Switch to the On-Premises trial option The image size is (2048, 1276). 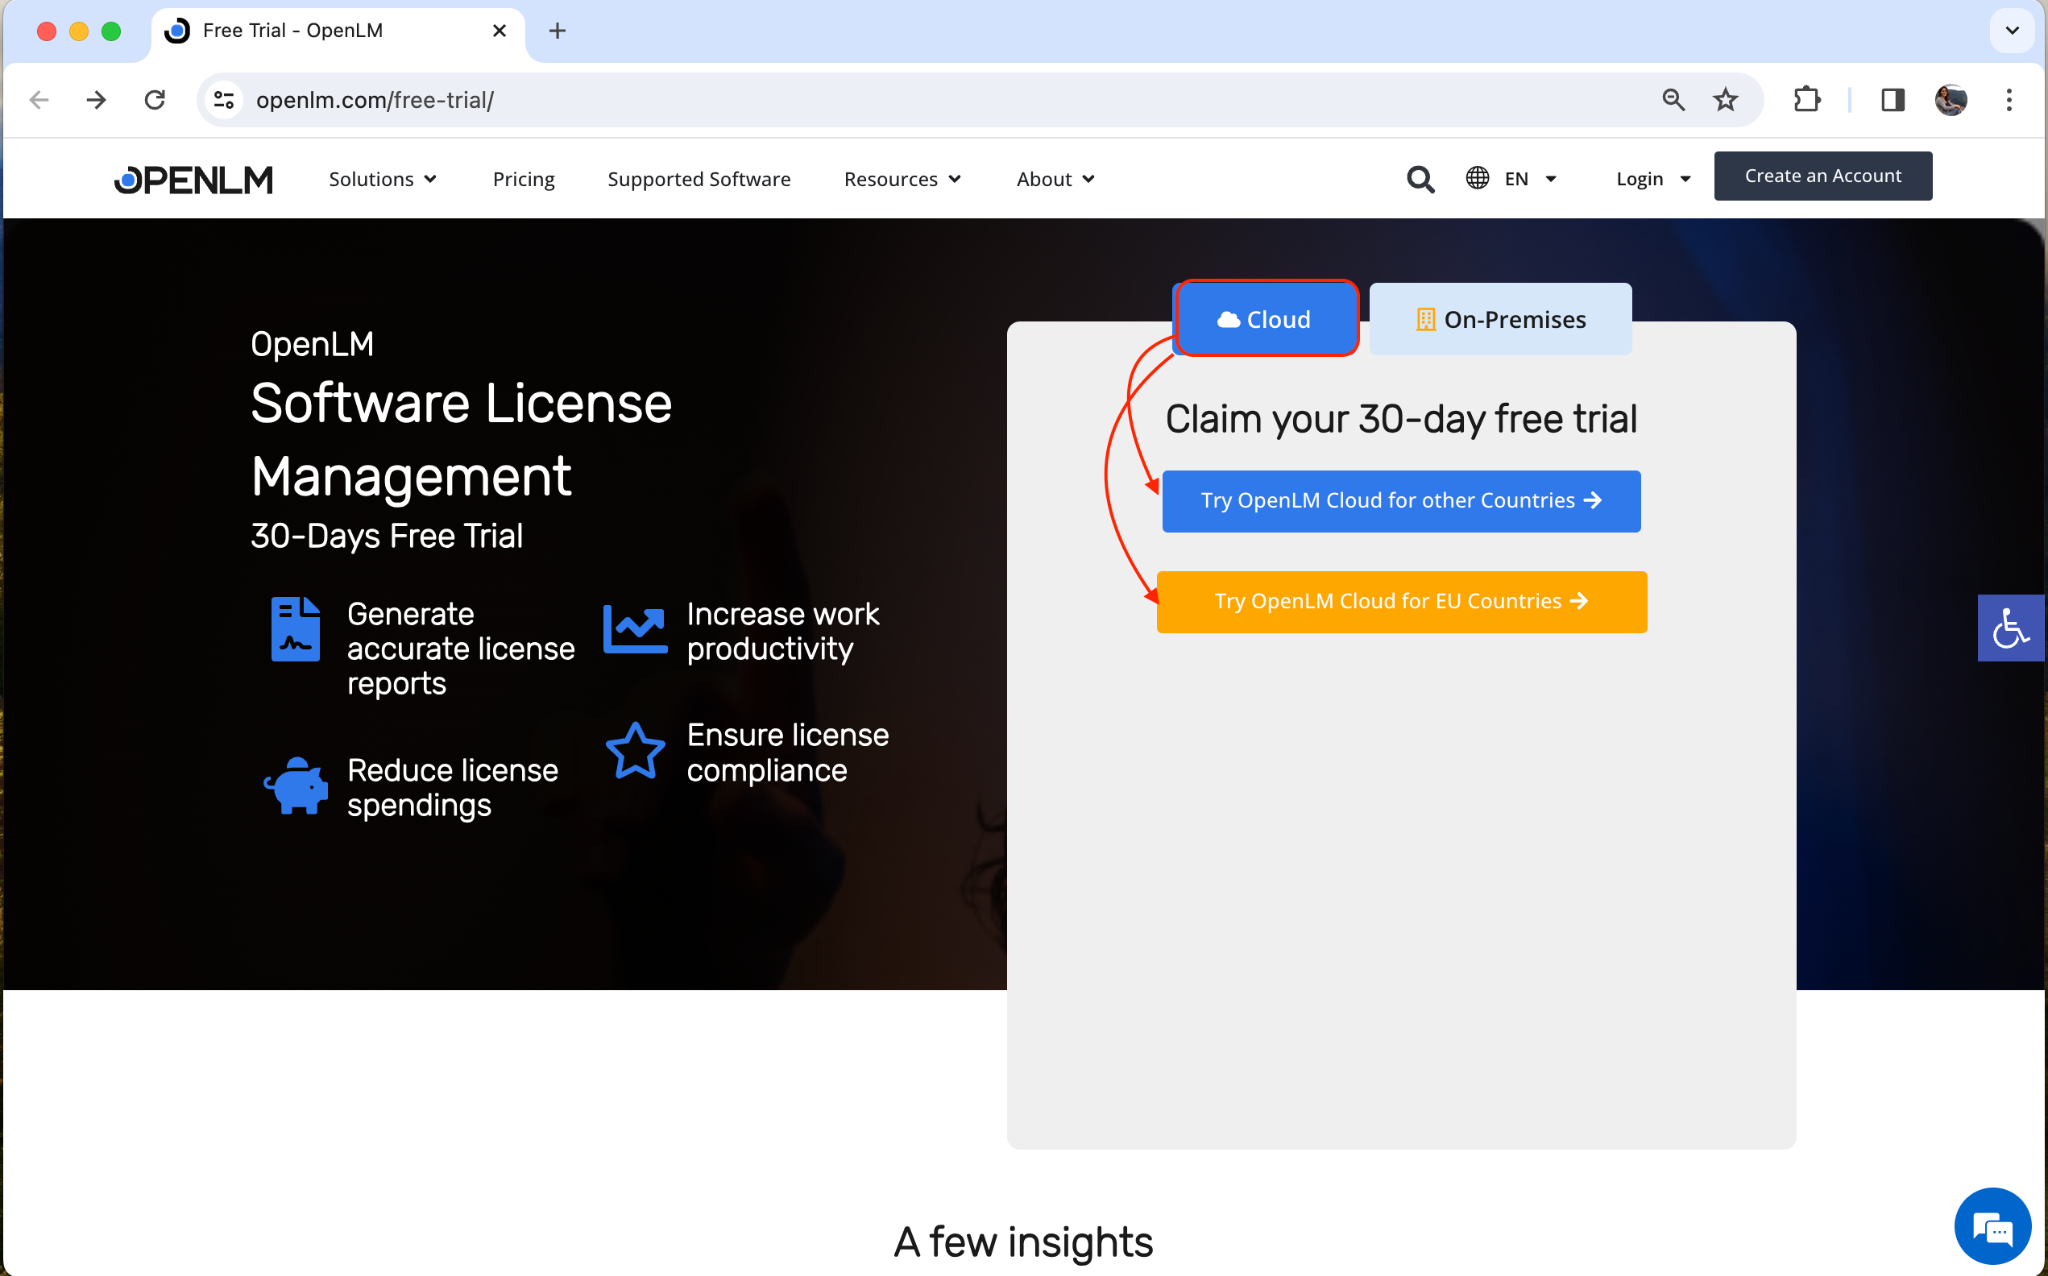click(x=1498, y=319)
